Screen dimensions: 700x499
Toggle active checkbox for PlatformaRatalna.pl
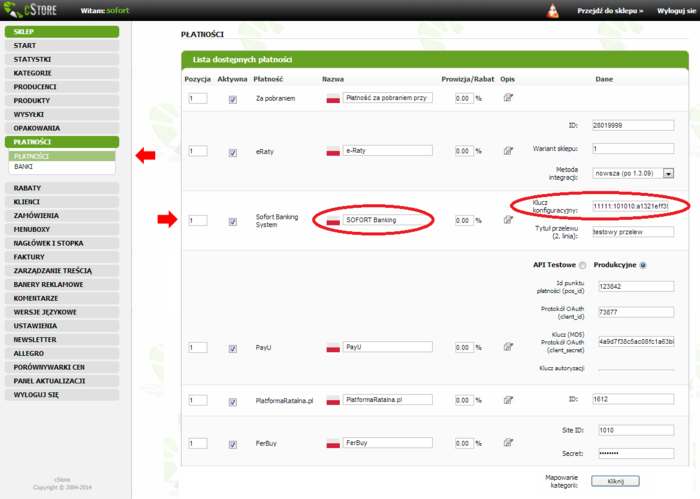click(233, 402)
